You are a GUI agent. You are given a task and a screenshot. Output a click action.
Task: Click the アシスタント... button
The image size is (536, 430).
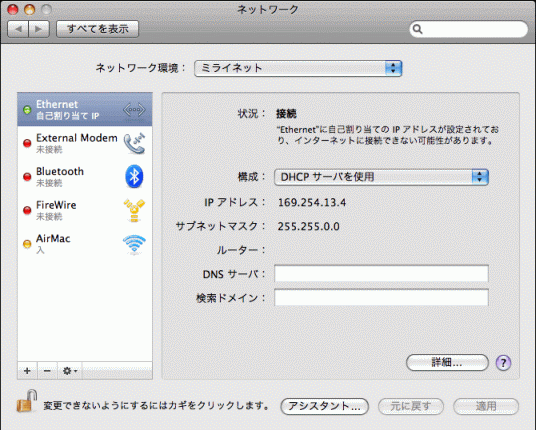324,406
